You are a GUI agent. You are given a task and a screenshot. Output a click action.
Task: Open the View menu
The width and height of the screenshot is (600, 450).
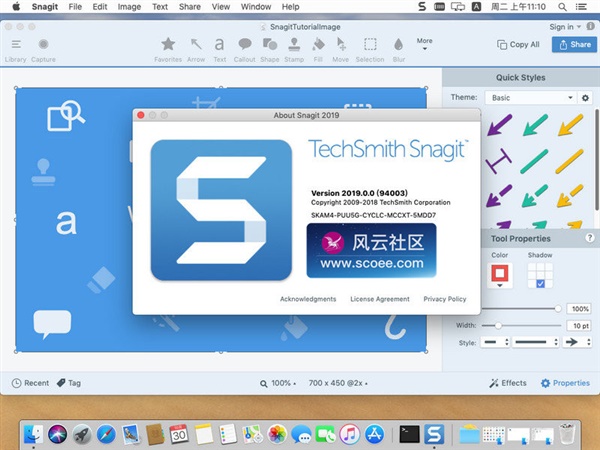(x=221, y=7)
